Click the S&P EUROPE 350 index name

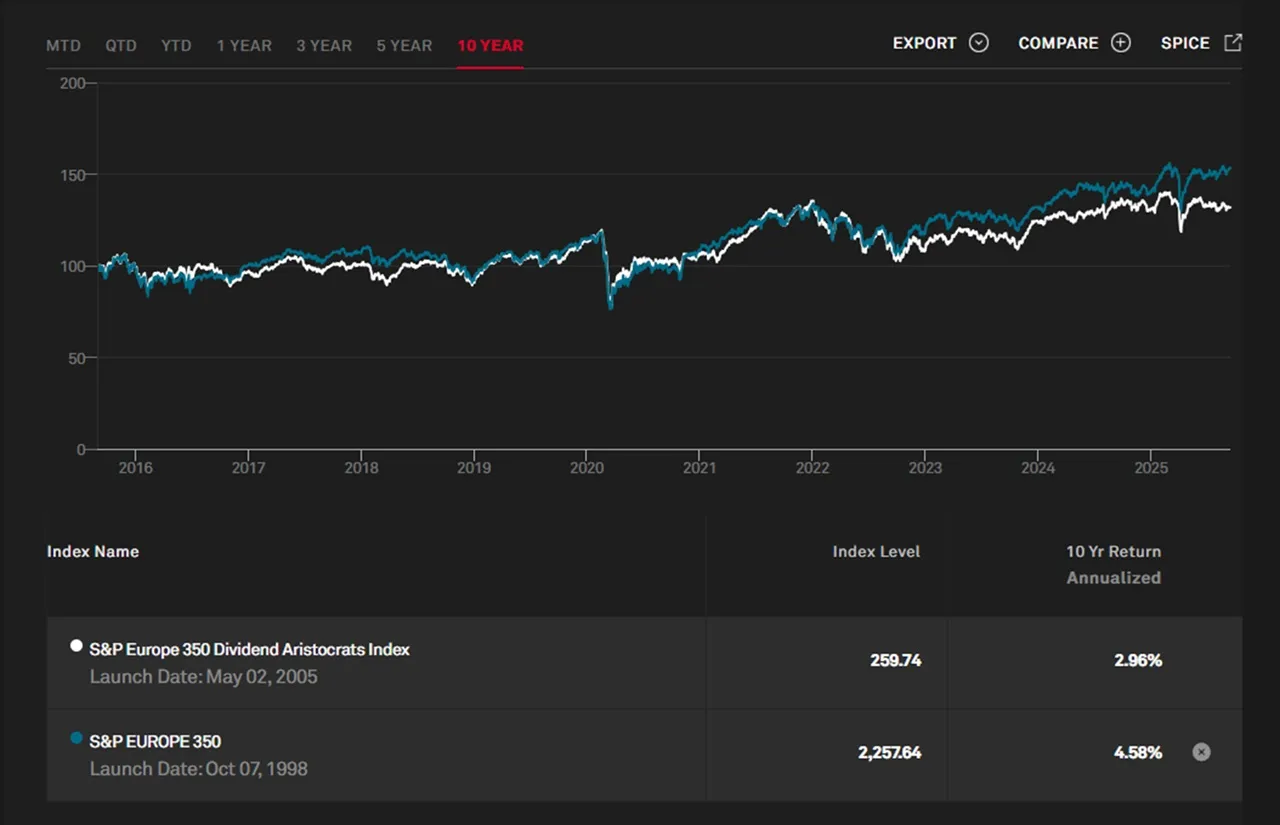tap(155, 741)
